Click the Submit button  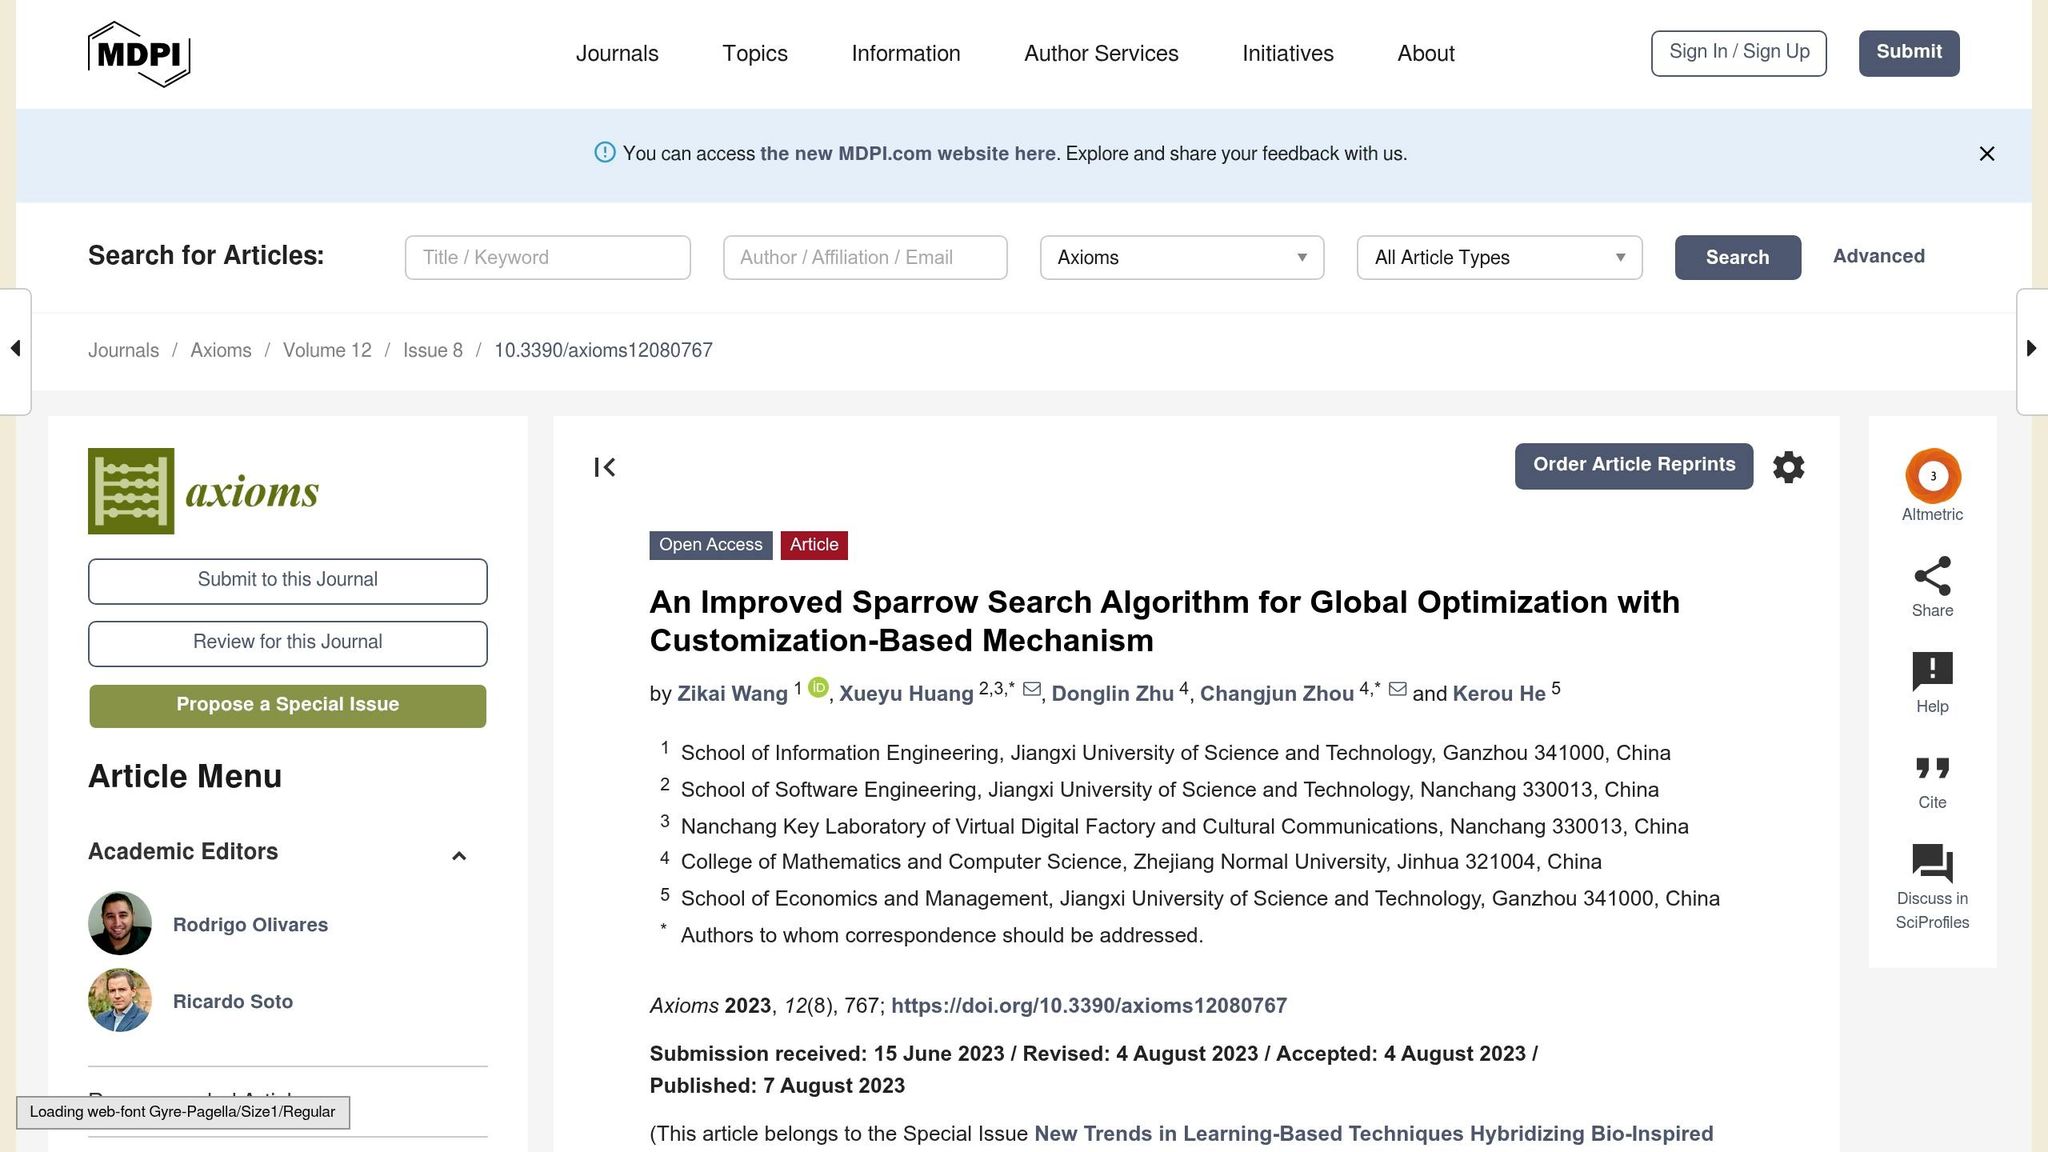point(1909,53)
